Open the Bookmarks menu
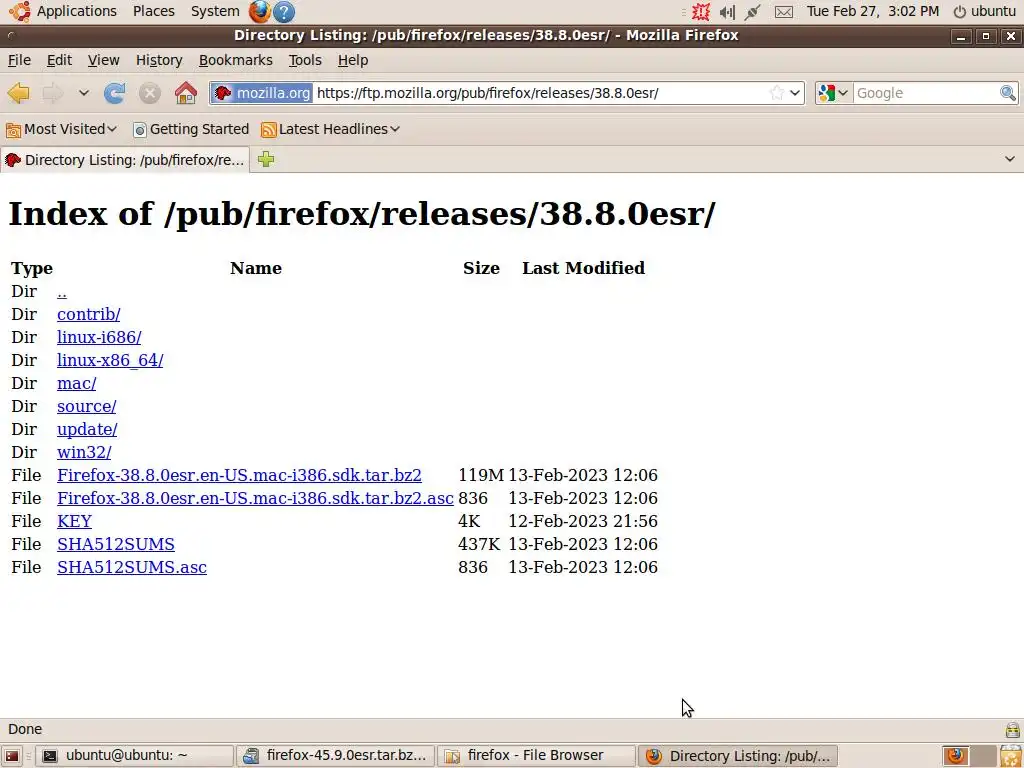The width and height of the screenshot is (1024, 768). click(235, 60)
